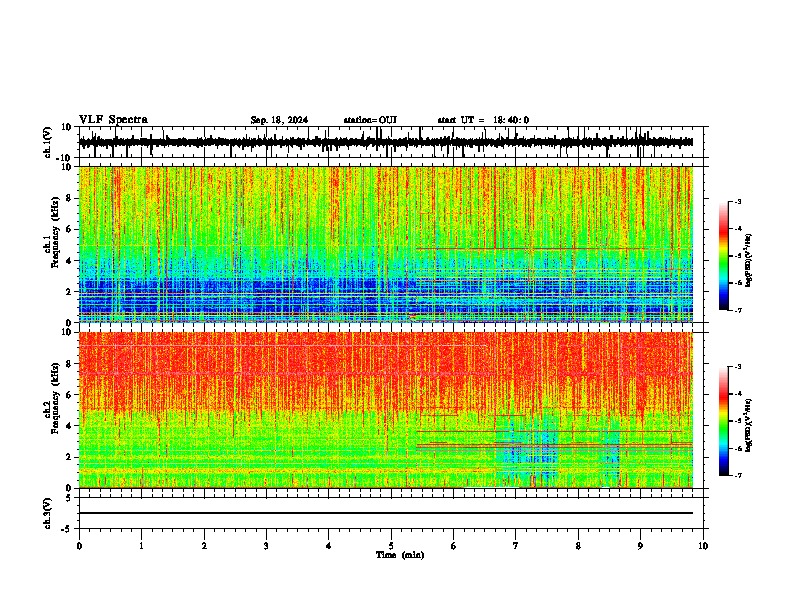Click the "station=OUI" header label
This screenshot has height=612, width=792.
point(370,120)
